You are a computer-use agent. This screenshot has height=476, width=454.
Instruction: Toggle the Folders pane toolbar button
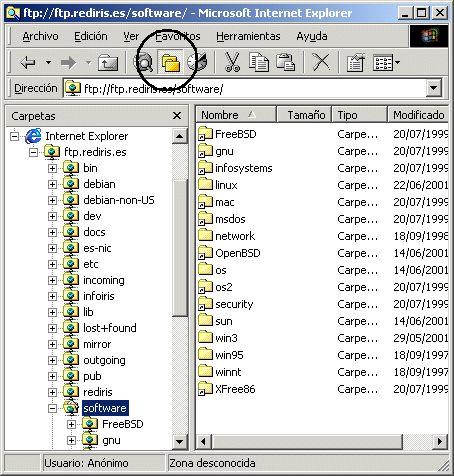171,62
